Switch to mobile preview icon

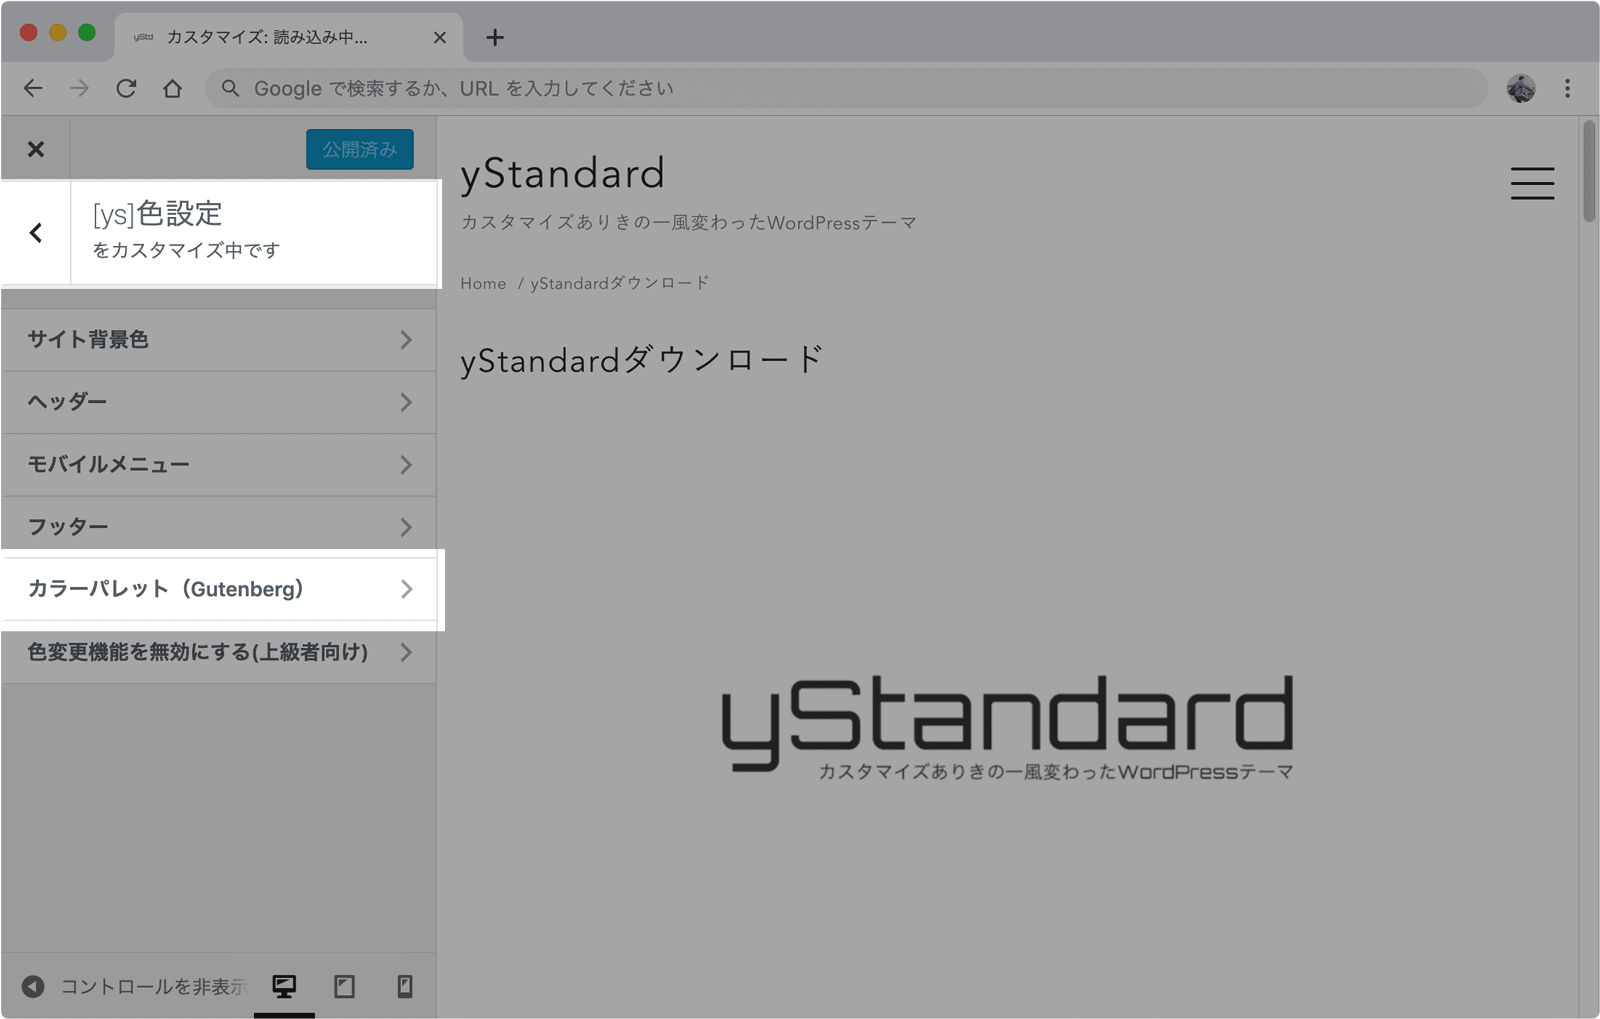coord(405,987)
